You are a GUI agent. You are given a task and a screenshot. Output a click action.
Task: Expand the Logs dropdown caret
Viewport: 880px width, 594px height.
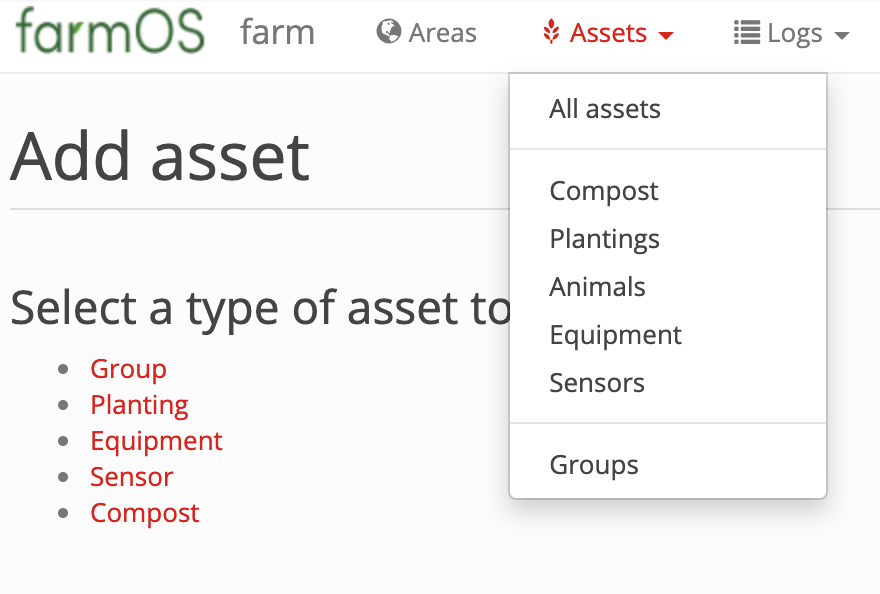[841, 36]
